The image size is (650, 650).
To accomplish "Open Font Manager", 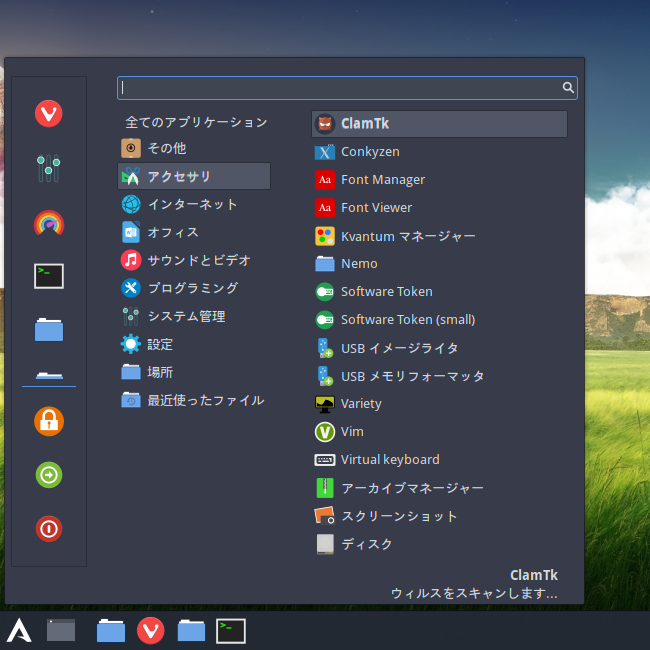I will (x=439, y=179).
